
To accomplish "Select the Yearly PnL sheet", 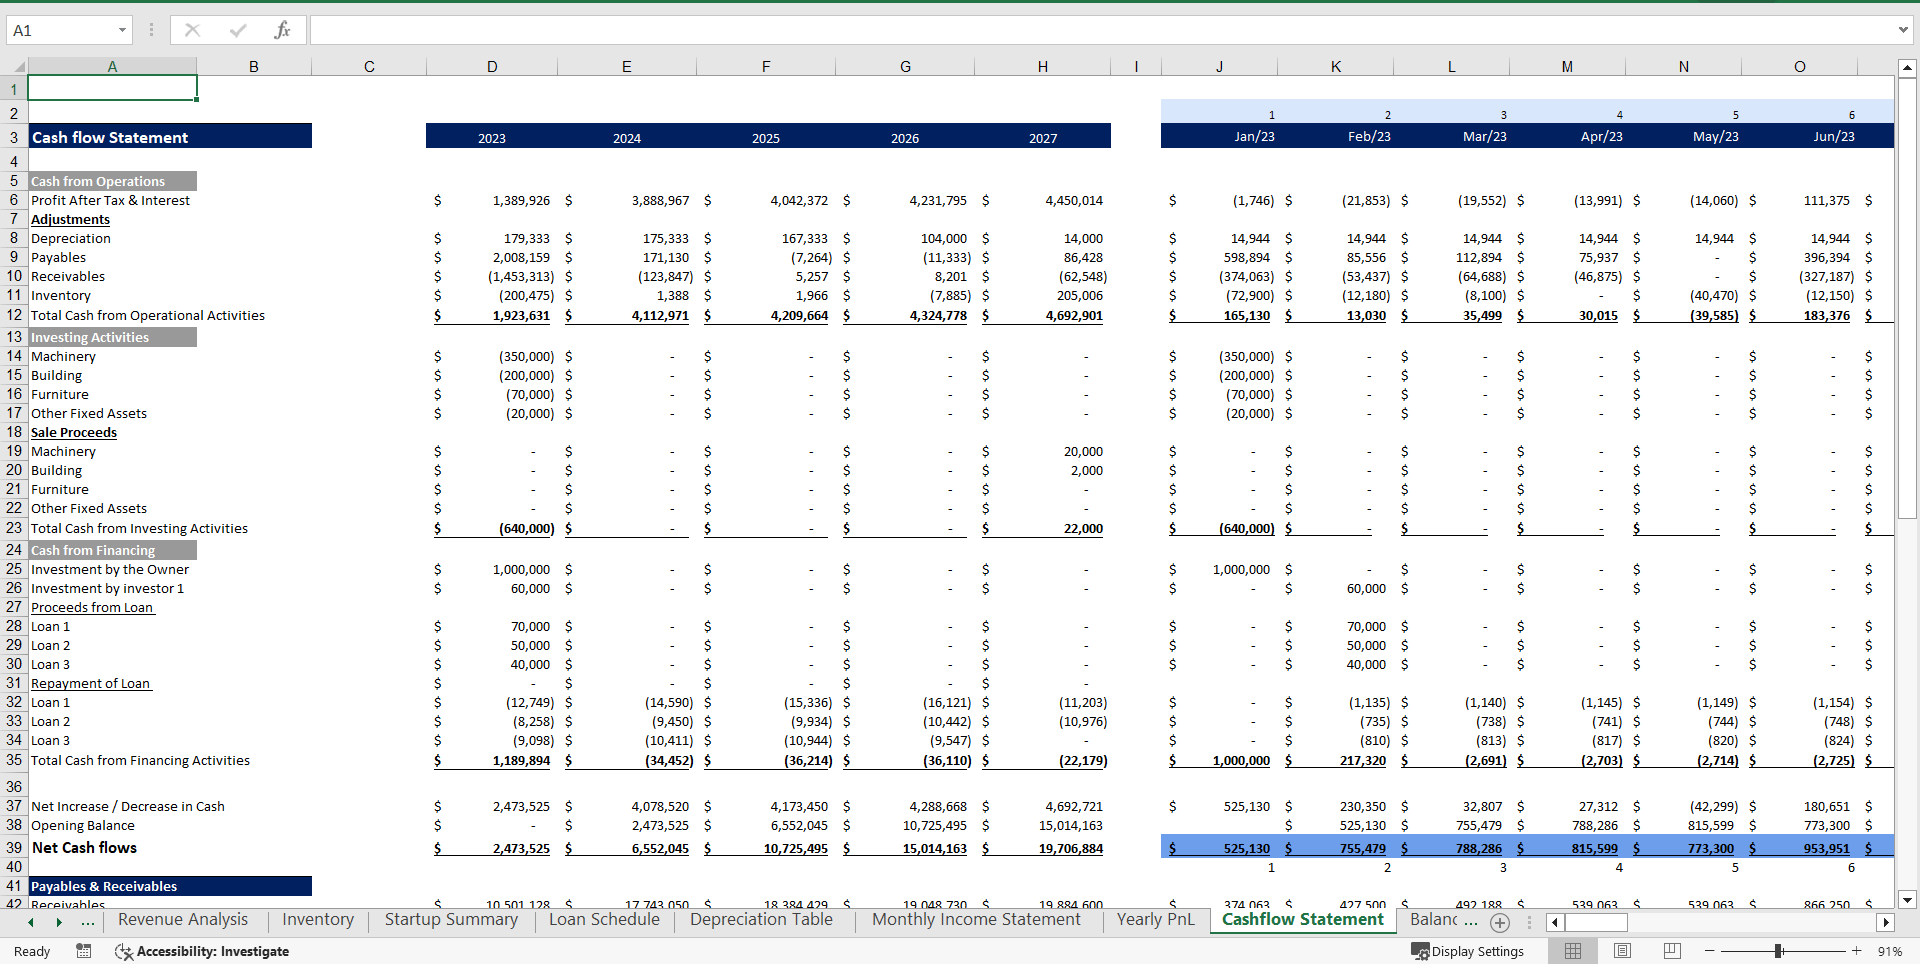I will [x=1155, y=919].
